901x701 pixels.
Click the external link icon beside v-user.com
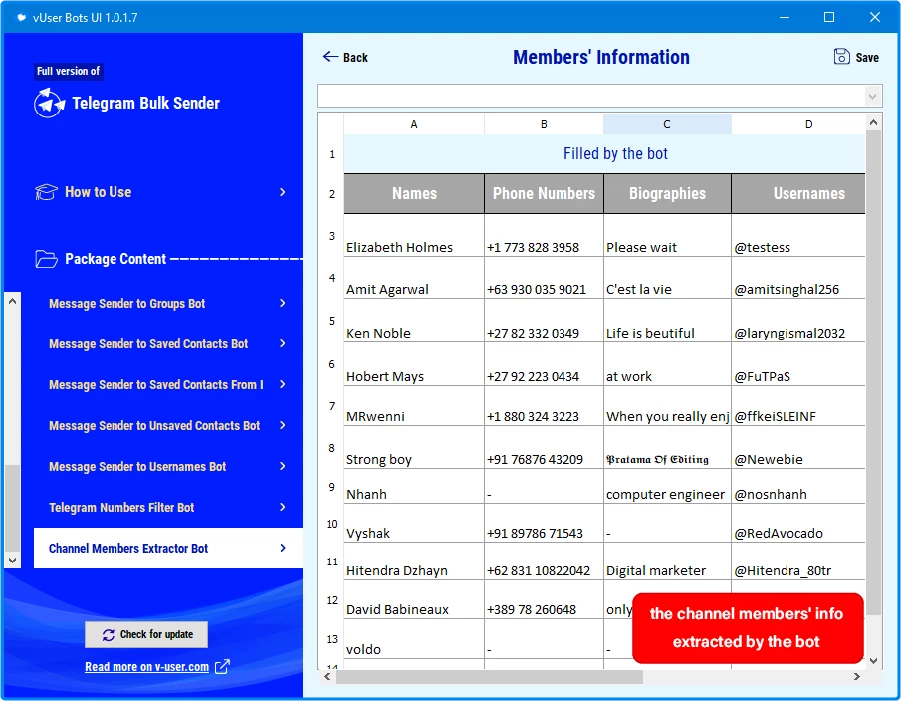click(x=222, y=667)
